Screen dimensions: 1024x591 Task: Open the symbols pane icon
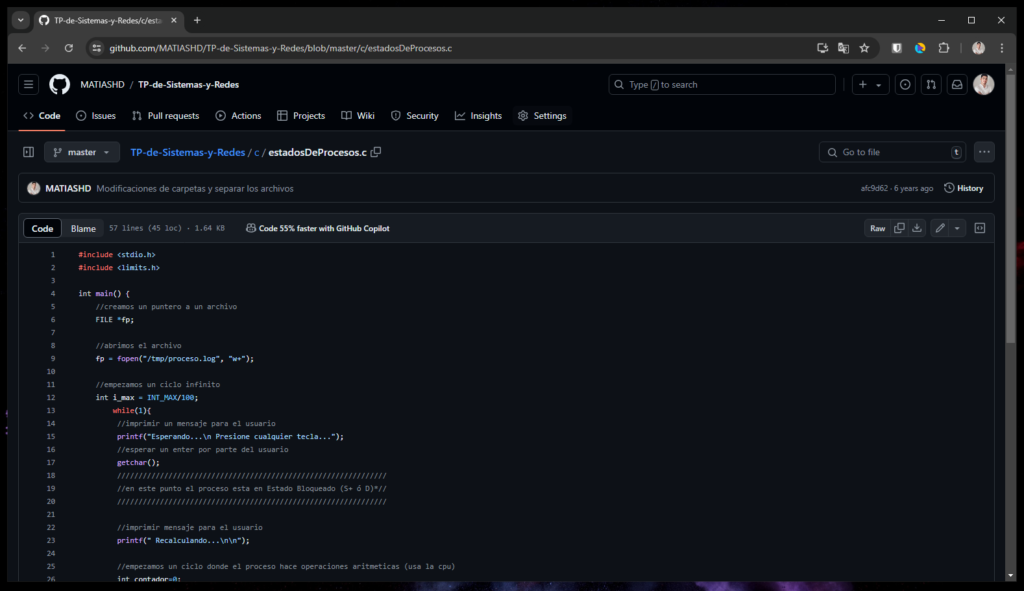pyautogui.click(x=980, y=228)
